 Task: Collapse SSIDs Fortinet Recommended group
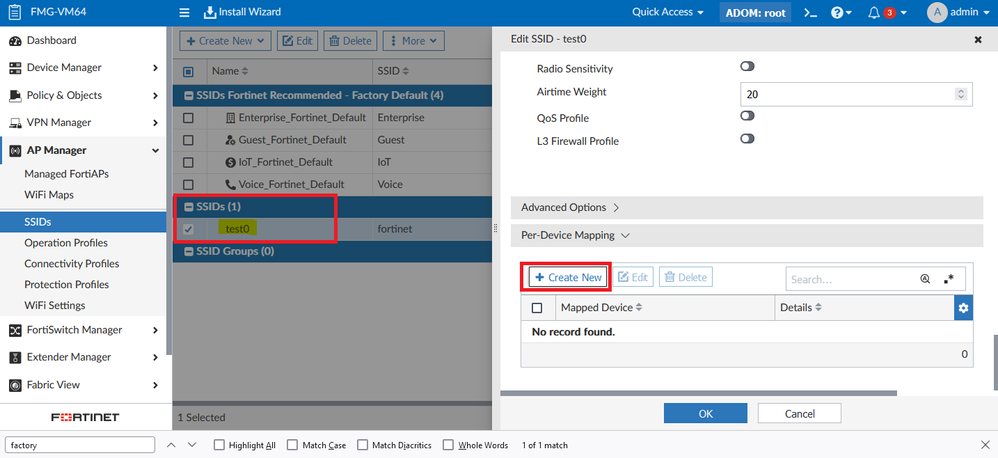point(188,96)
